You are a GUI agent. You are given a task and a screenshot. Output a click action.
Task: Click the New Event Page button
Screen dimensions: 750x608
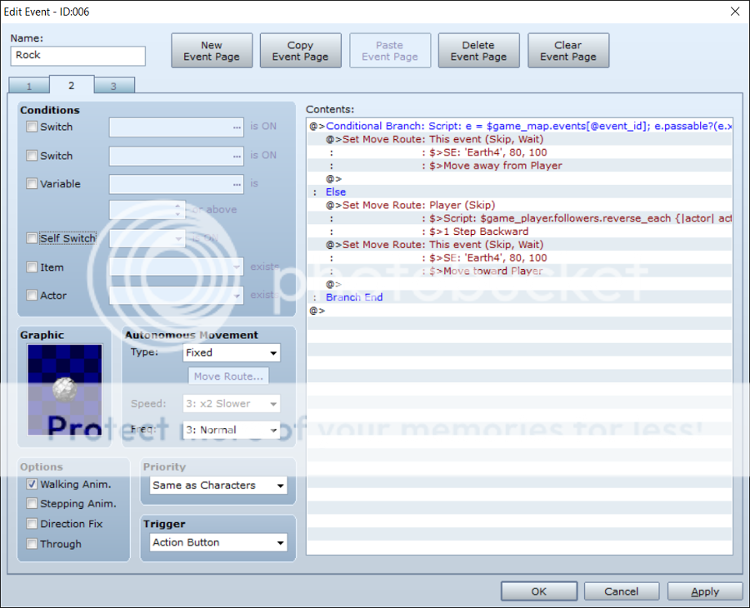click(212, 51)
